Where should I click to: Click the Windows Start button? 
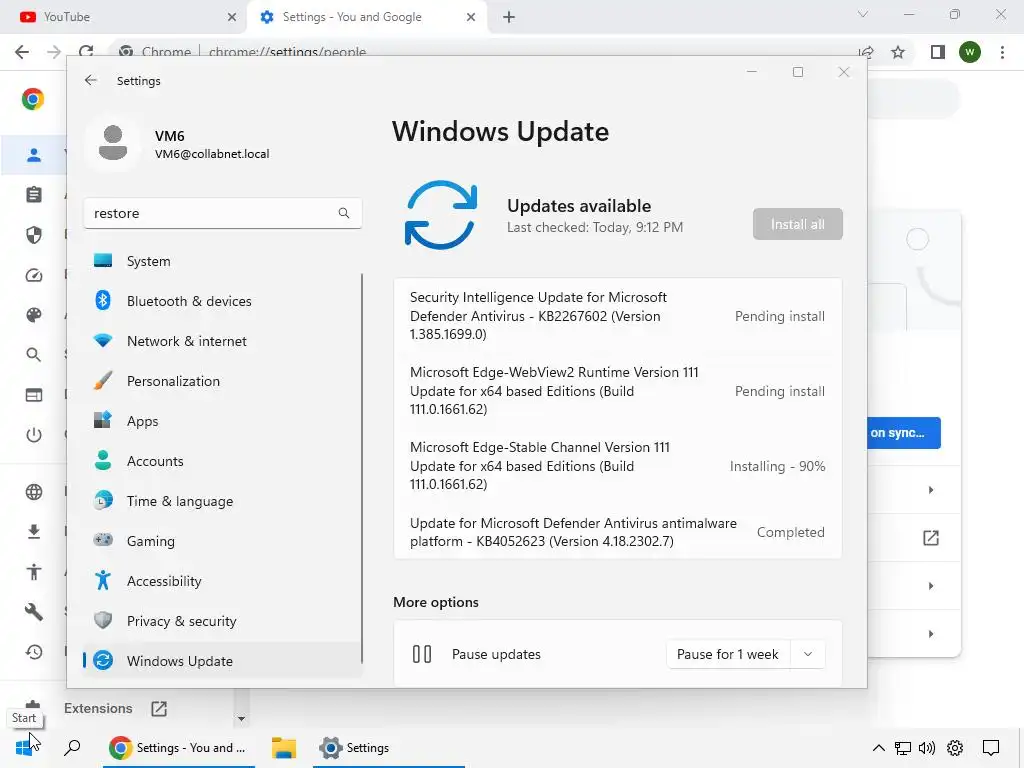(24, 748)
